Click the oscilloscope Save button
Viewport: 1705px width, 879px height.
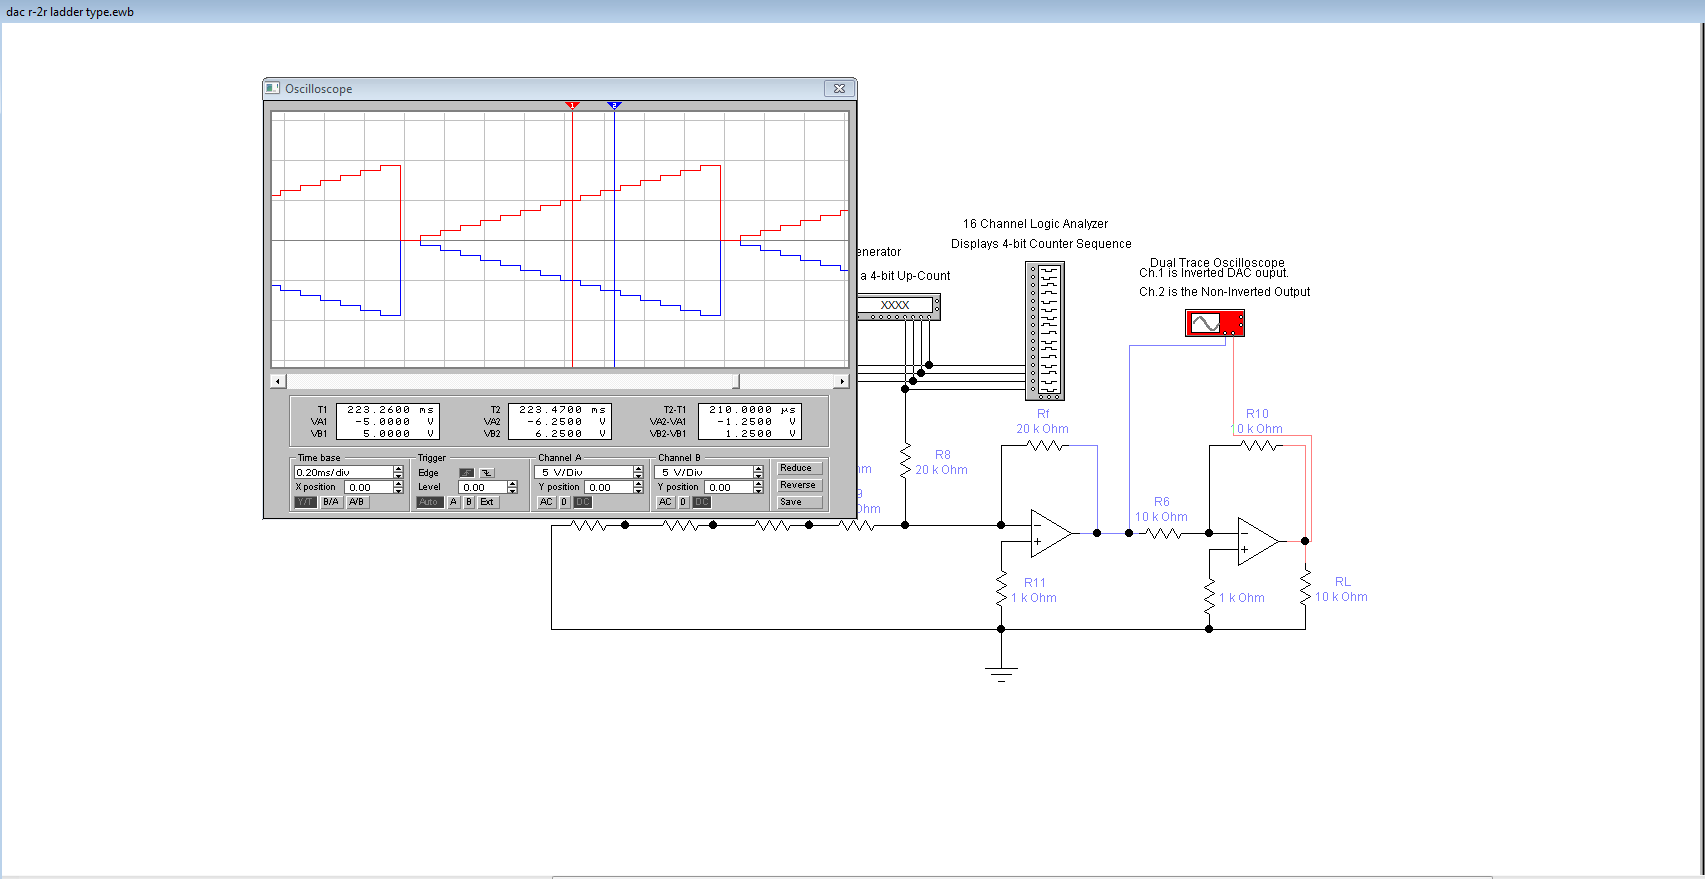click(x=800, y=502)
